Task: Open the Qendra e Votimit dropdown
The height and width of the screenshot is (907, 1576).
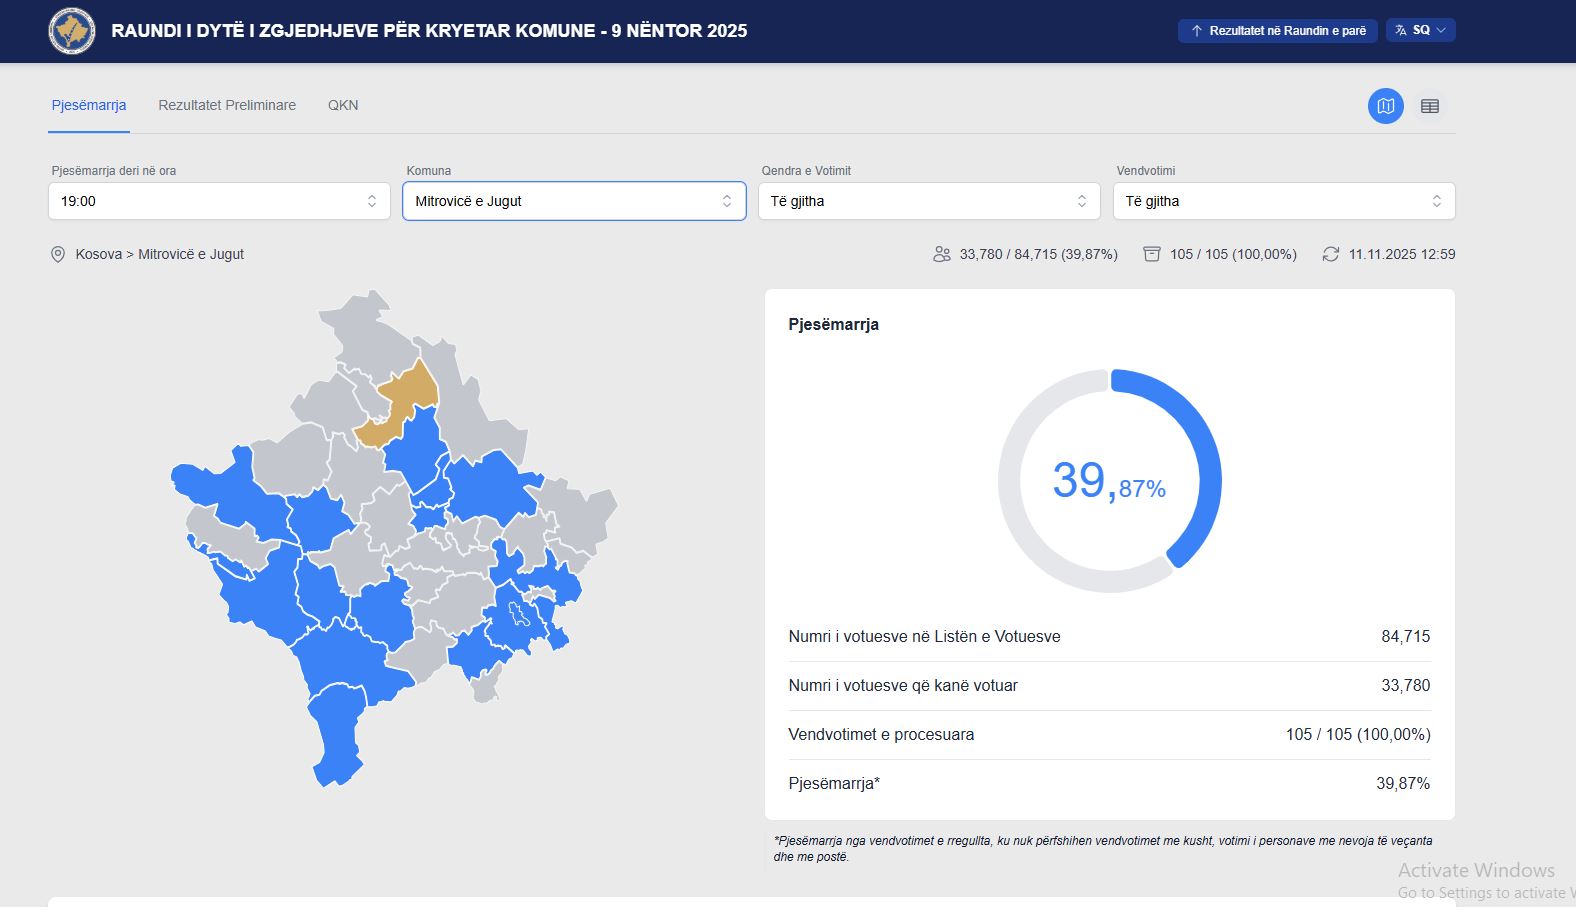Action: (x=929, y=201)
